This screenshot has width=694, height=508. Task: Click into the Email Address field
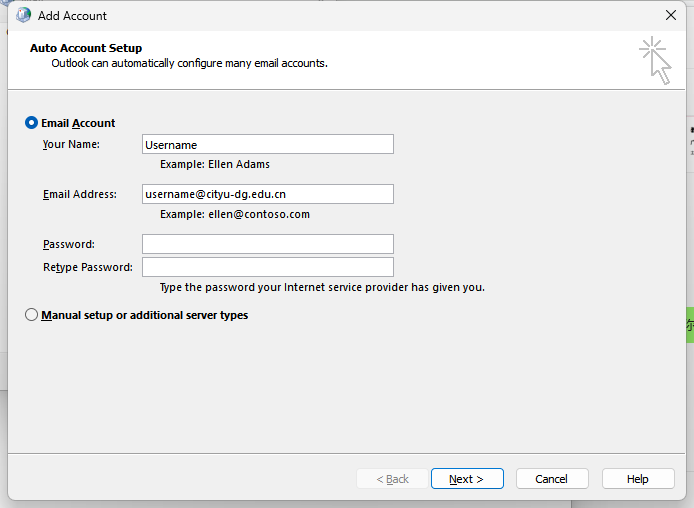click(x=267, y=194)
